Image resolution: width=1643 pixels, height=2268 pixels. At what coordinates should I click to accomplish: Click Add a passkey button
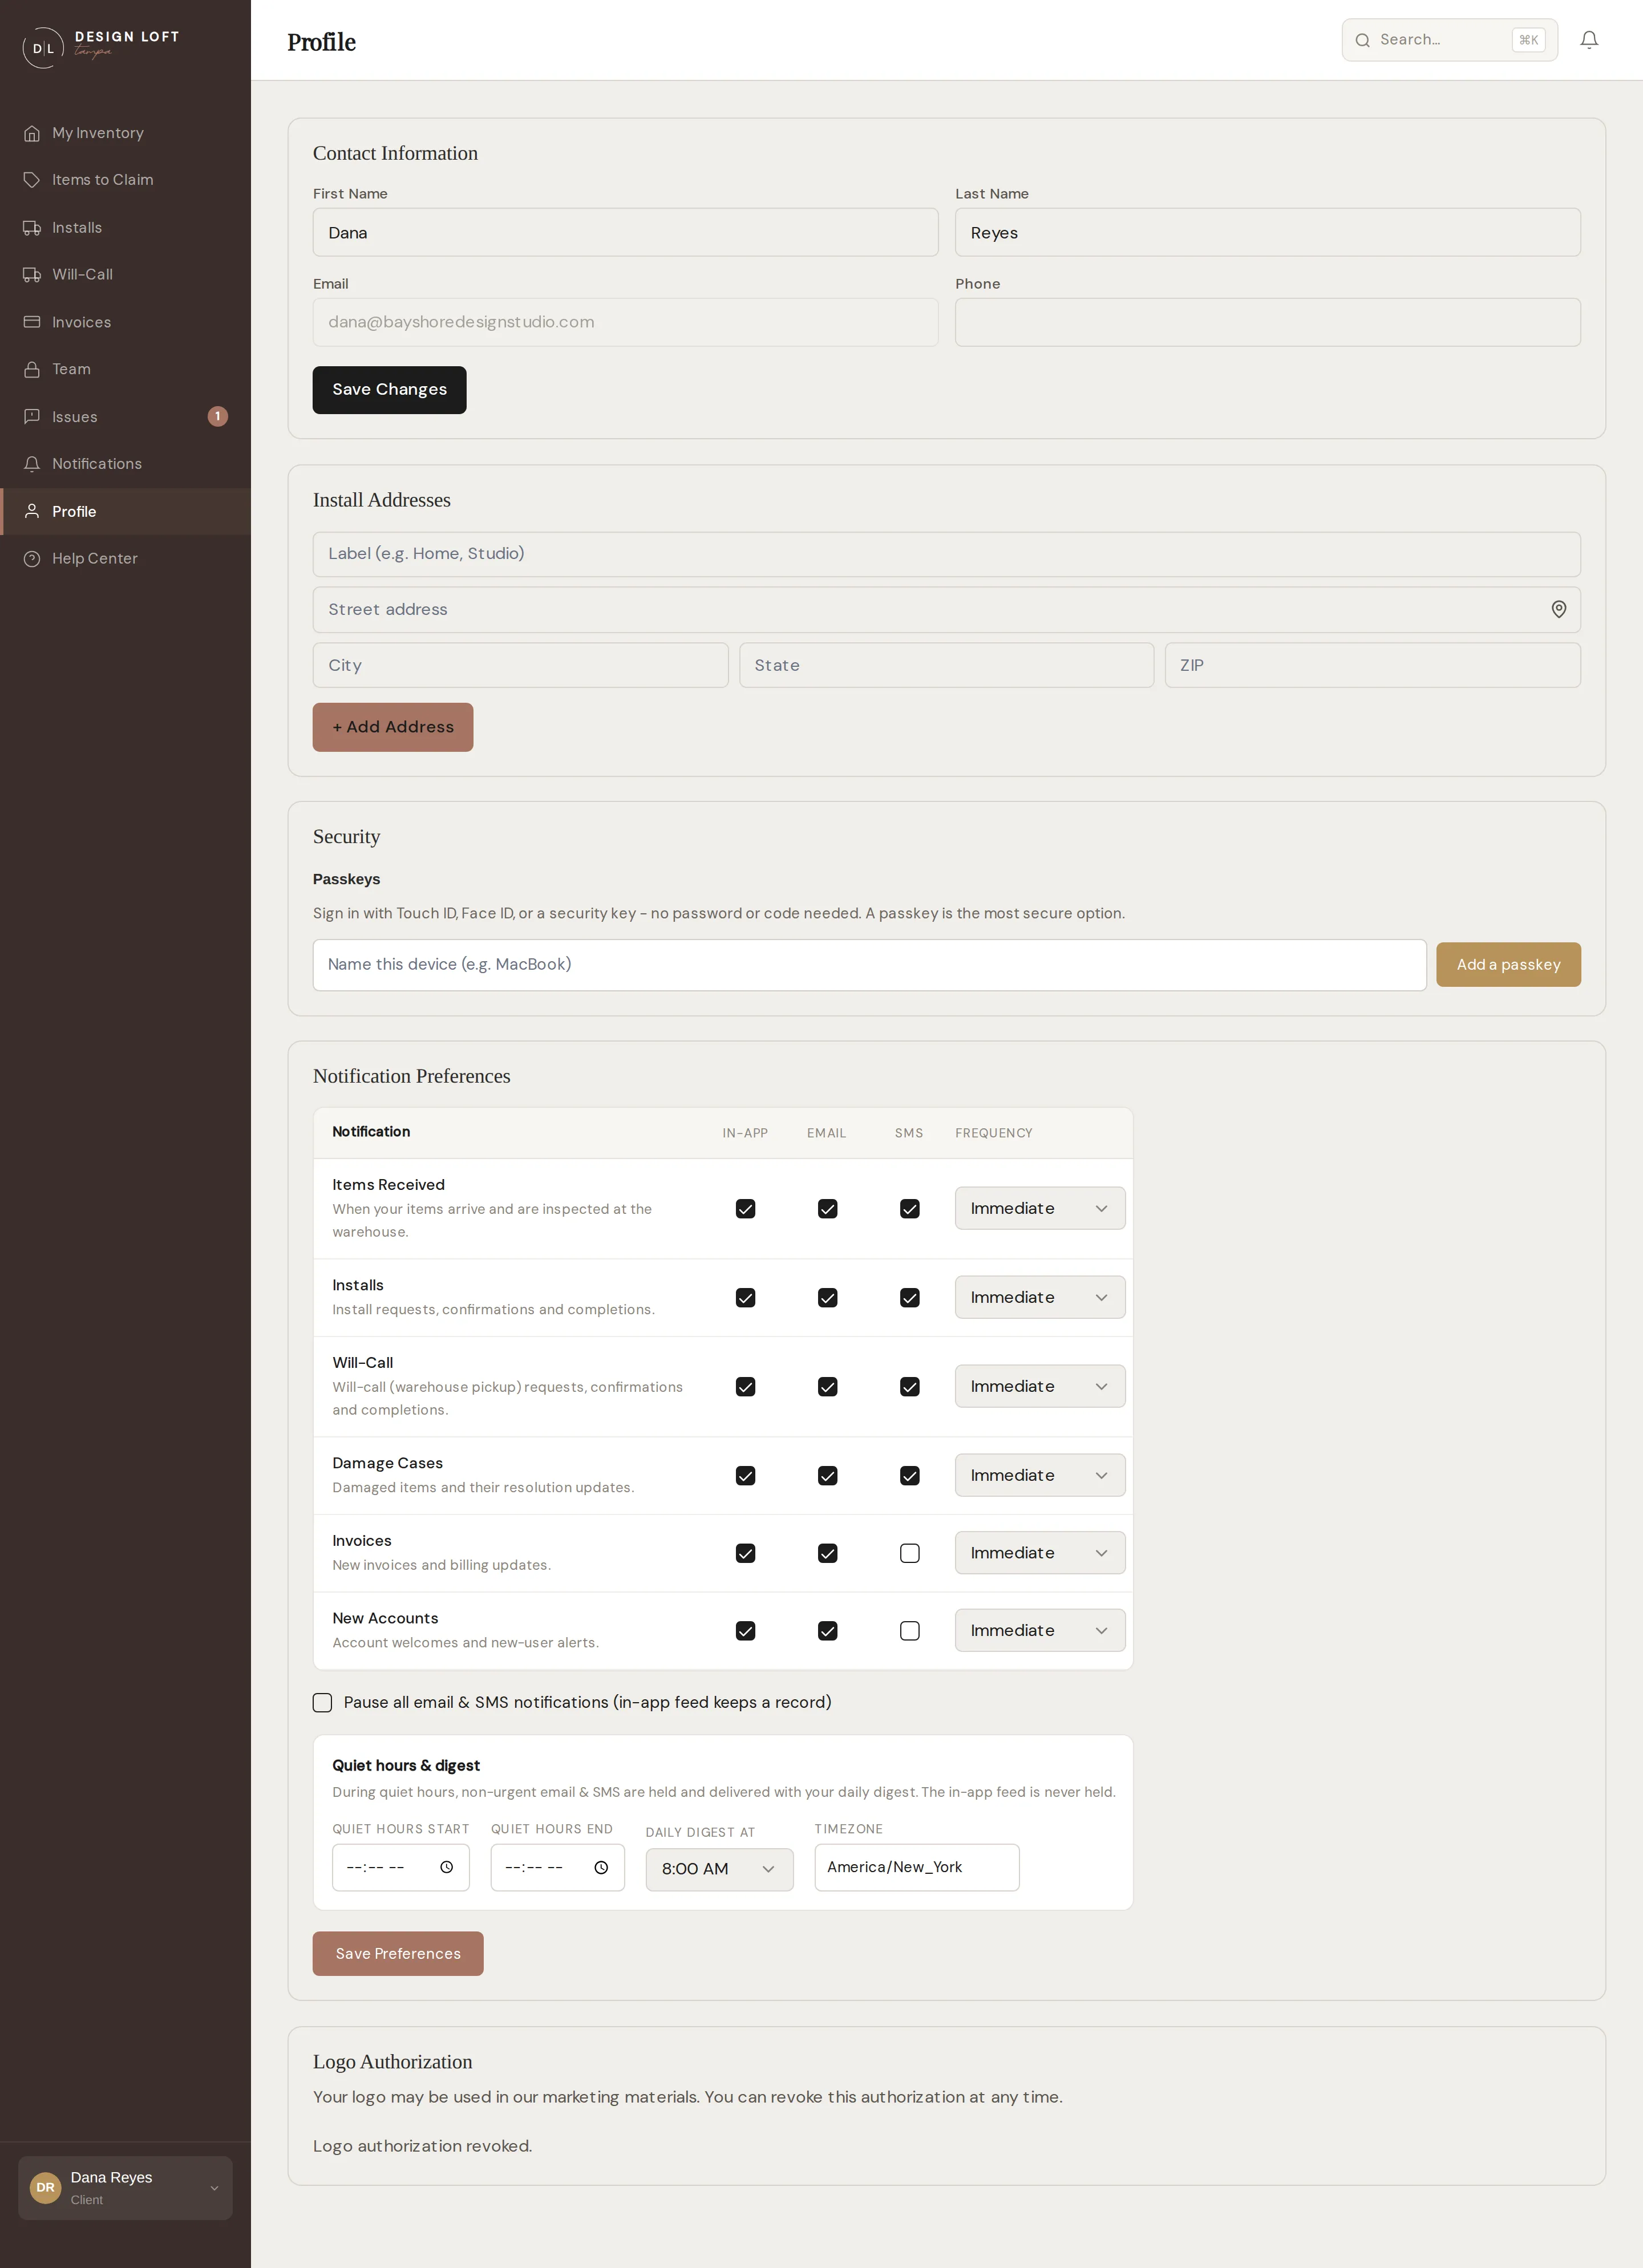click(x=1508, y=965)
